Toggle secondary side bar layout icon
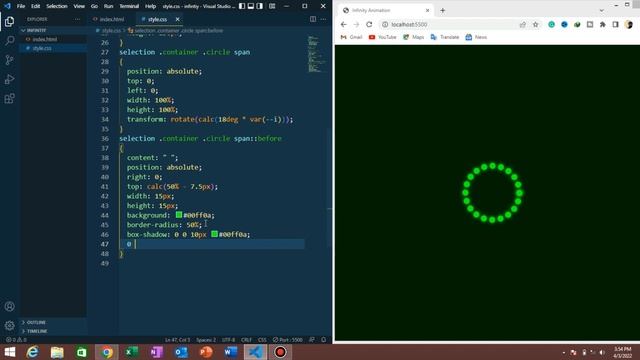Viewport: 640px width, 360px height. [x=260, y=6]
